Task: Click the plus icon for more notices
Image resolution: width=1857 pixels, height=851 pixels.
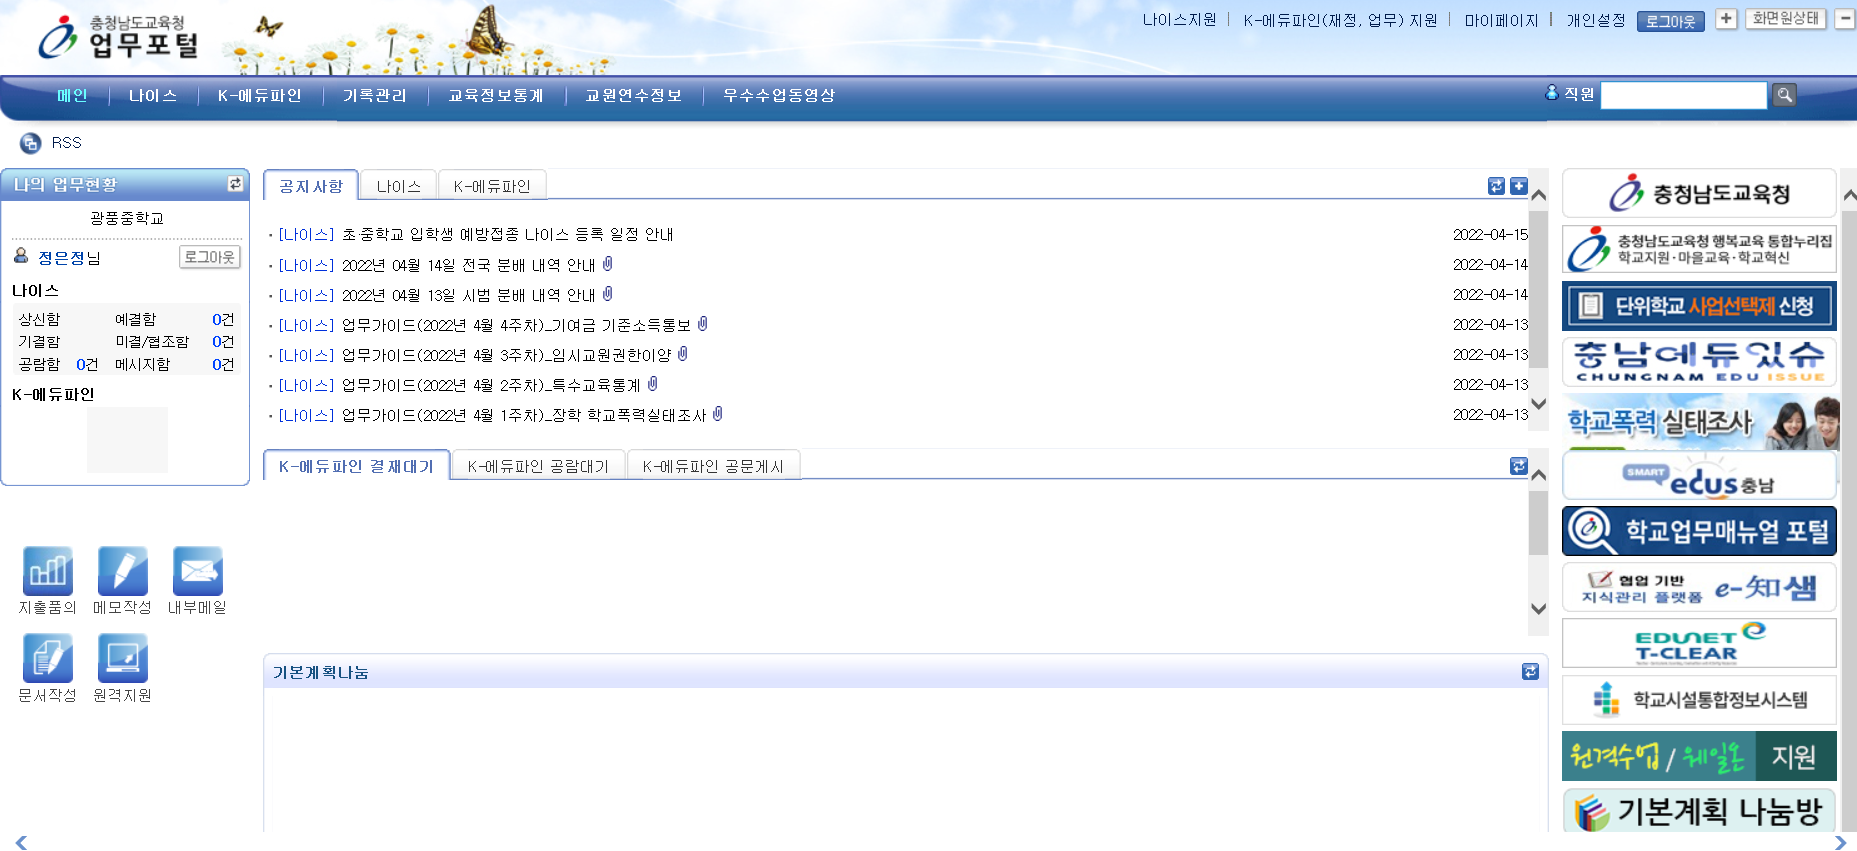Action: coord(1519,186)
